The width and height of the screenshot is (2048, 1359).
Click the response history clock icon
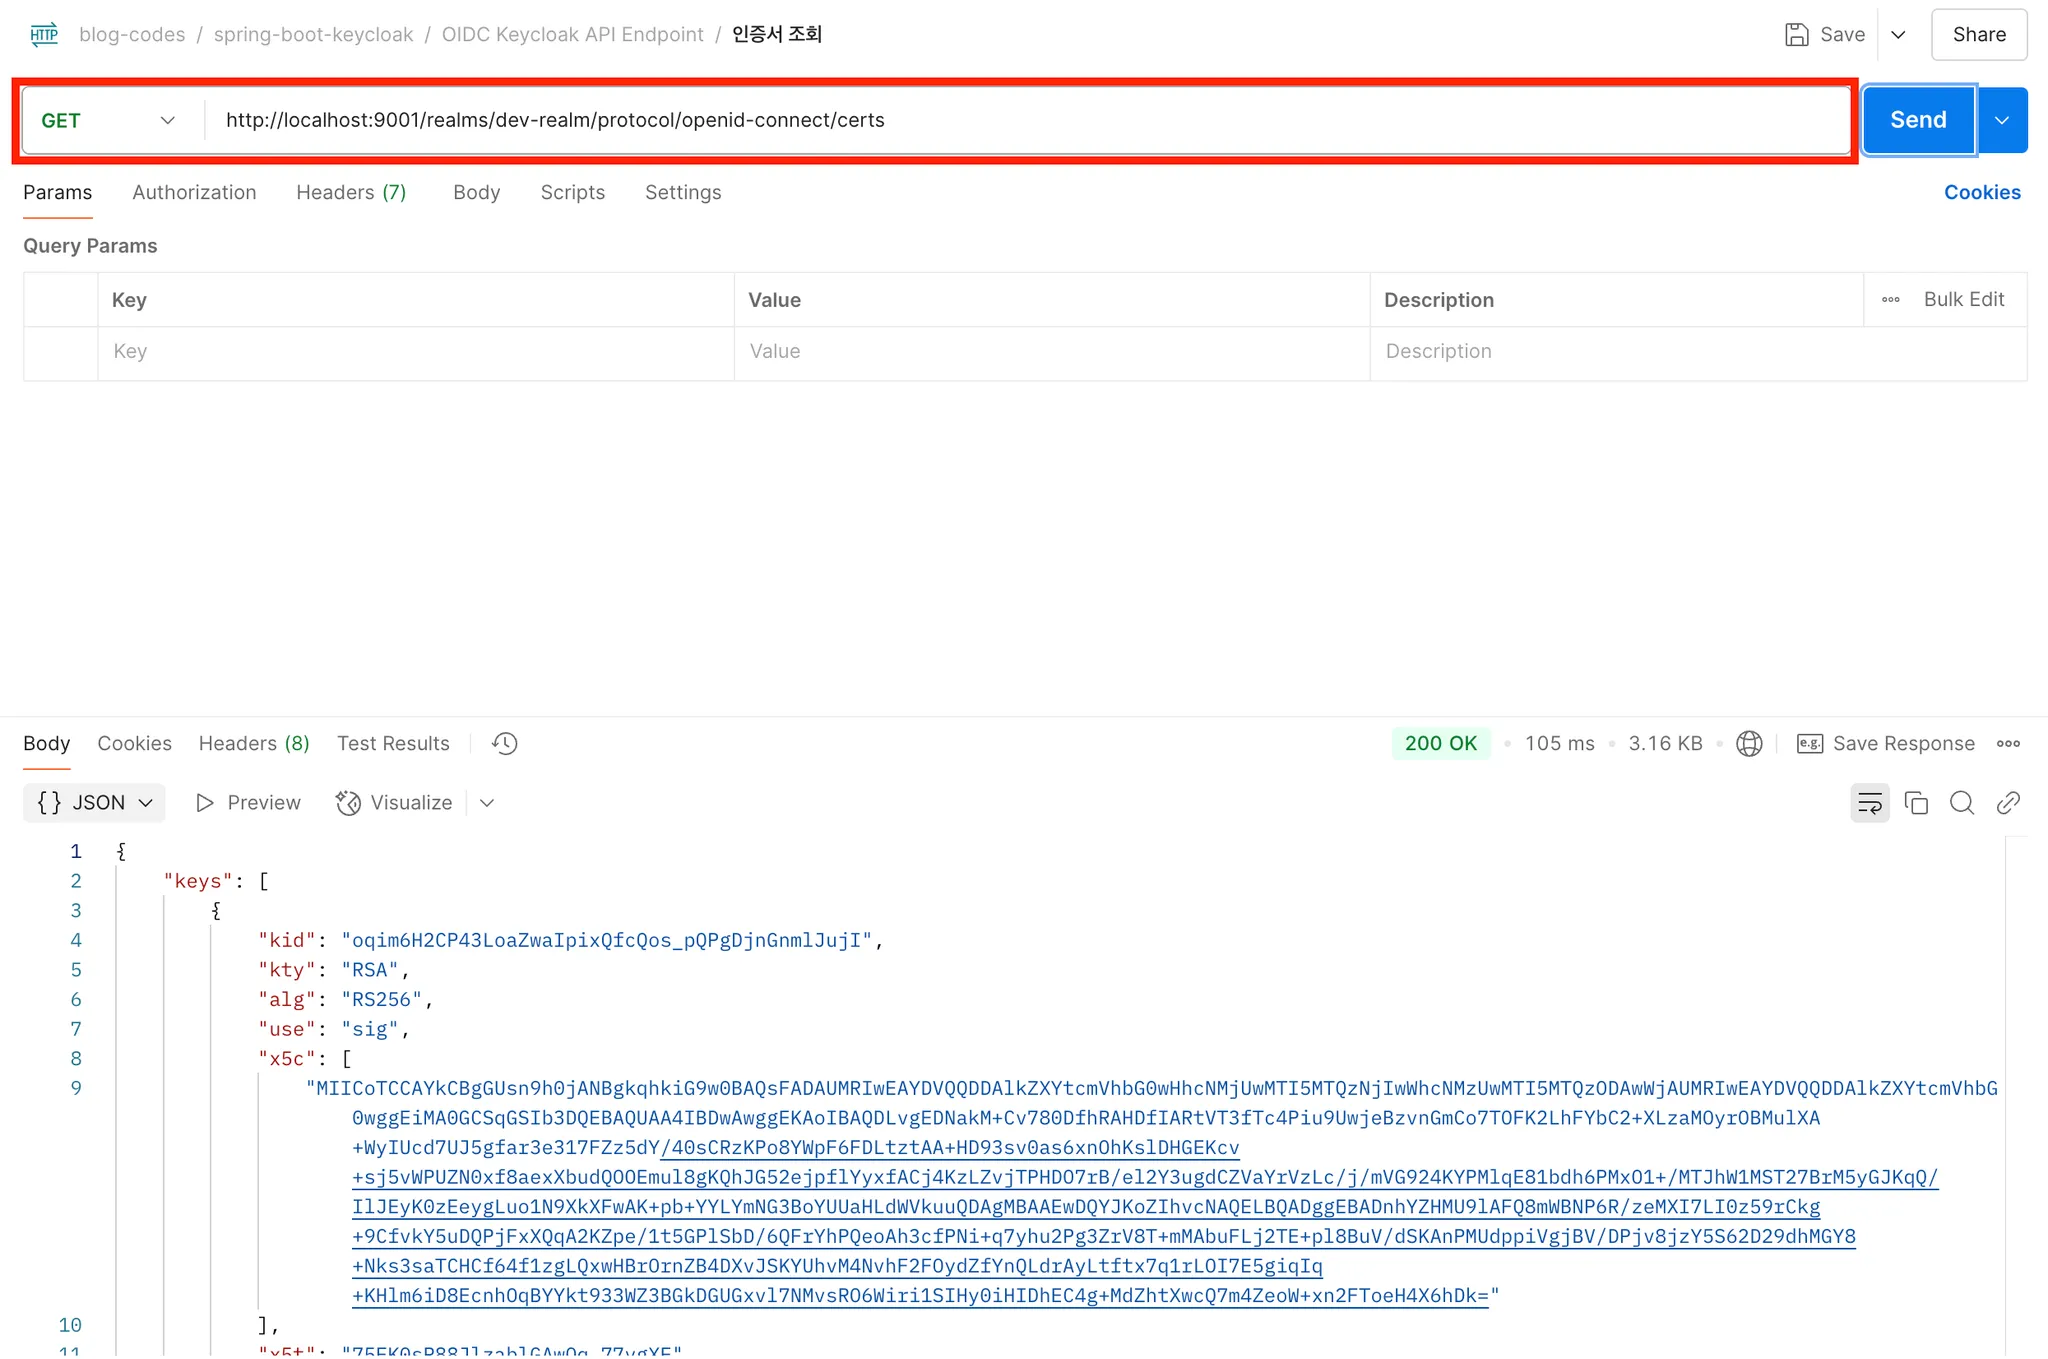coord(505,743)
